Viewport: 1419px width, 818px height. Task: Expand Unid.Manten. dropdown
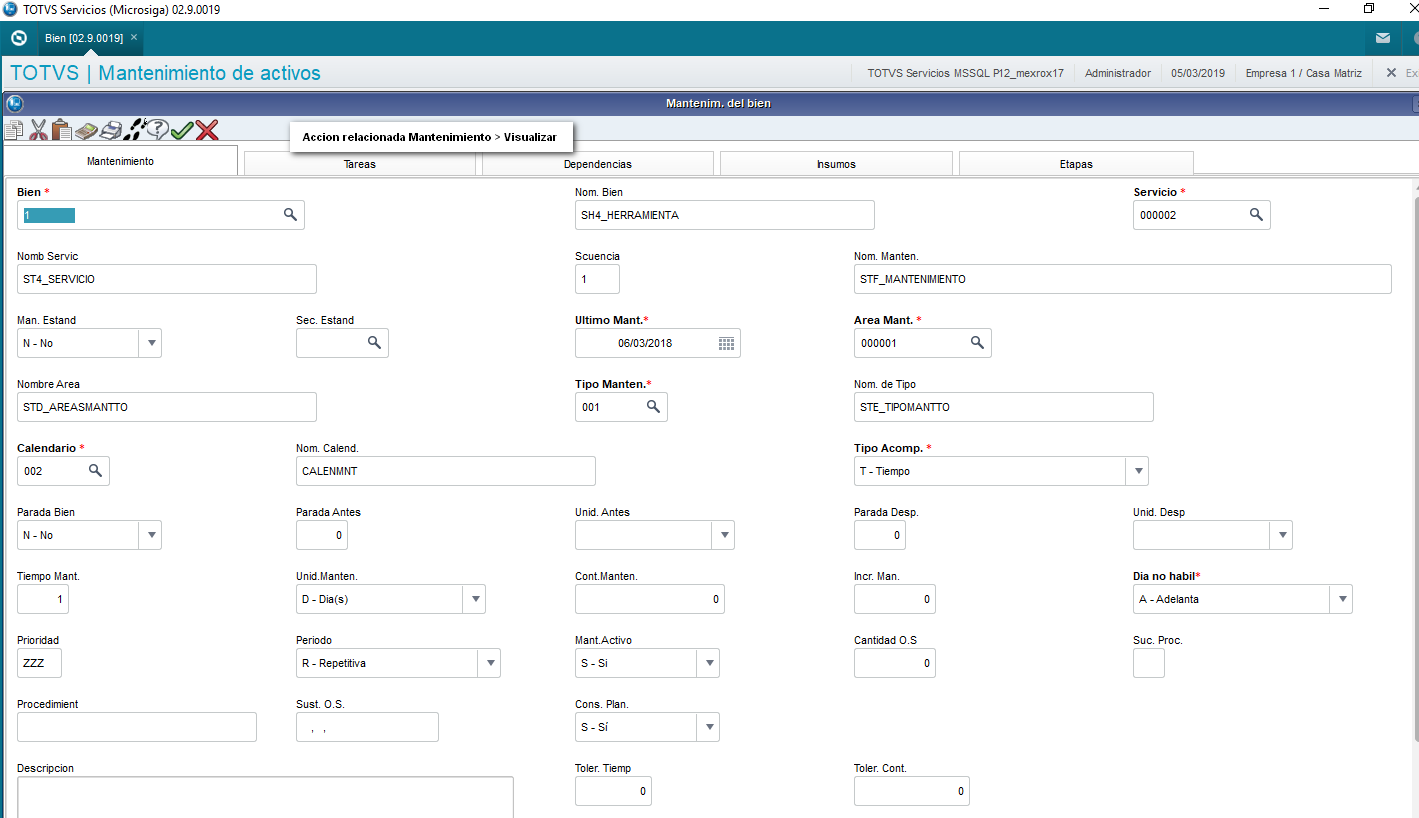474,599
